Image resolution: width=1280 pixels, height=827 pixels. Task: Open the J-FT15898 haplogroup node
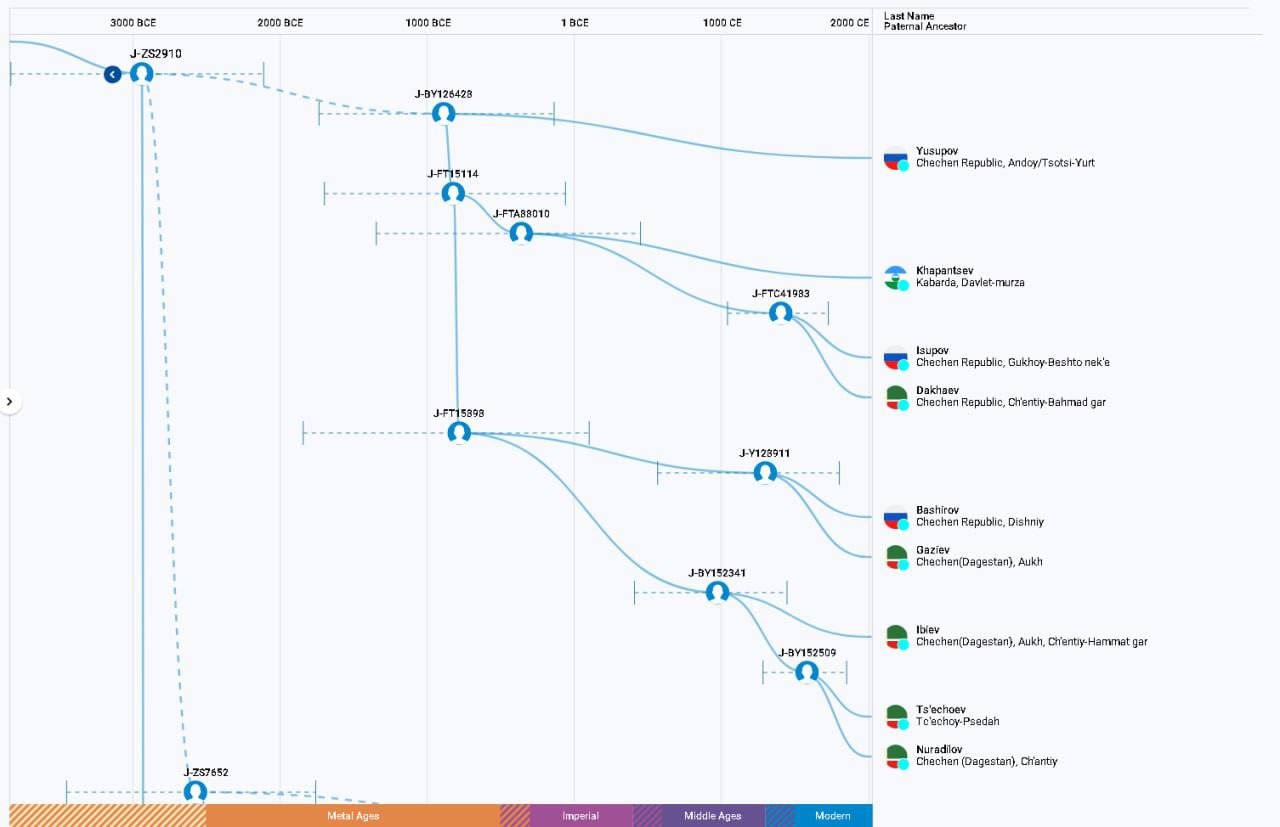[x=459, y=432]
